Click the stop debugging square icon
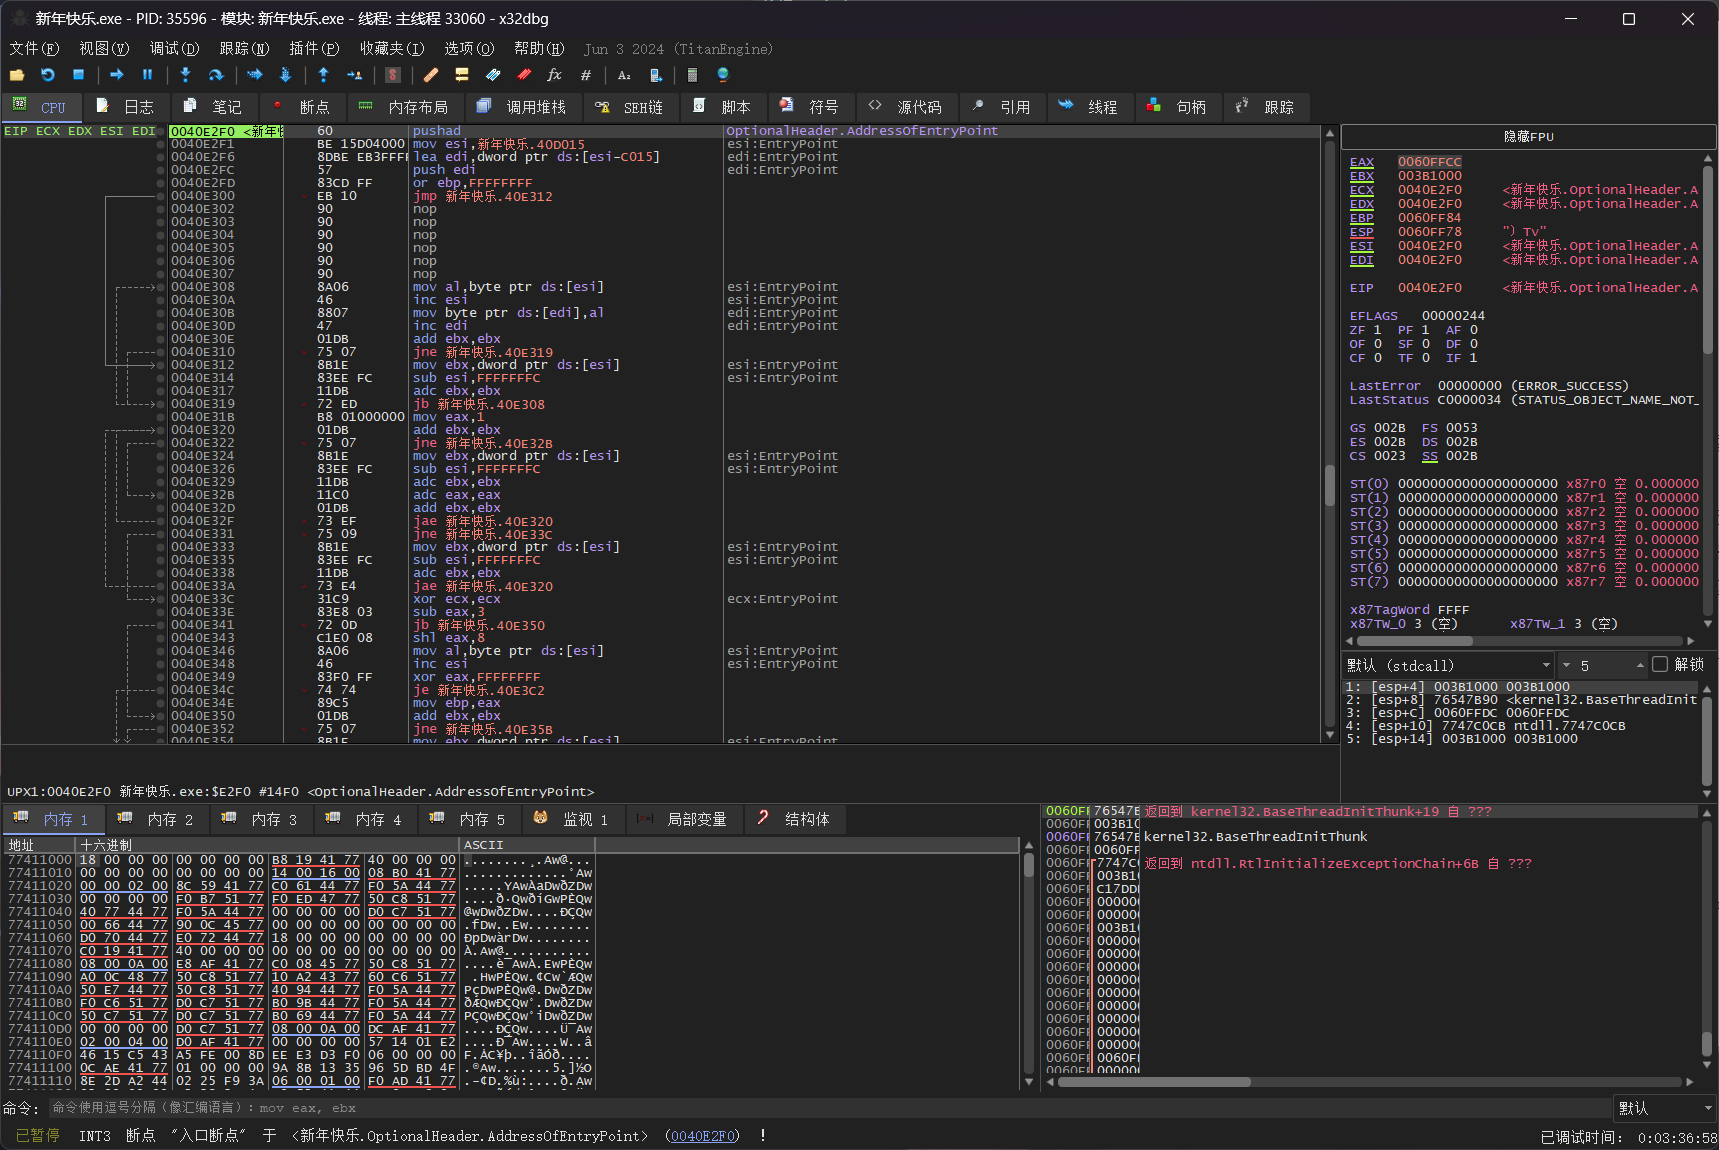The width and height of the screenshot is (1719, 1150). pos(78,75)
